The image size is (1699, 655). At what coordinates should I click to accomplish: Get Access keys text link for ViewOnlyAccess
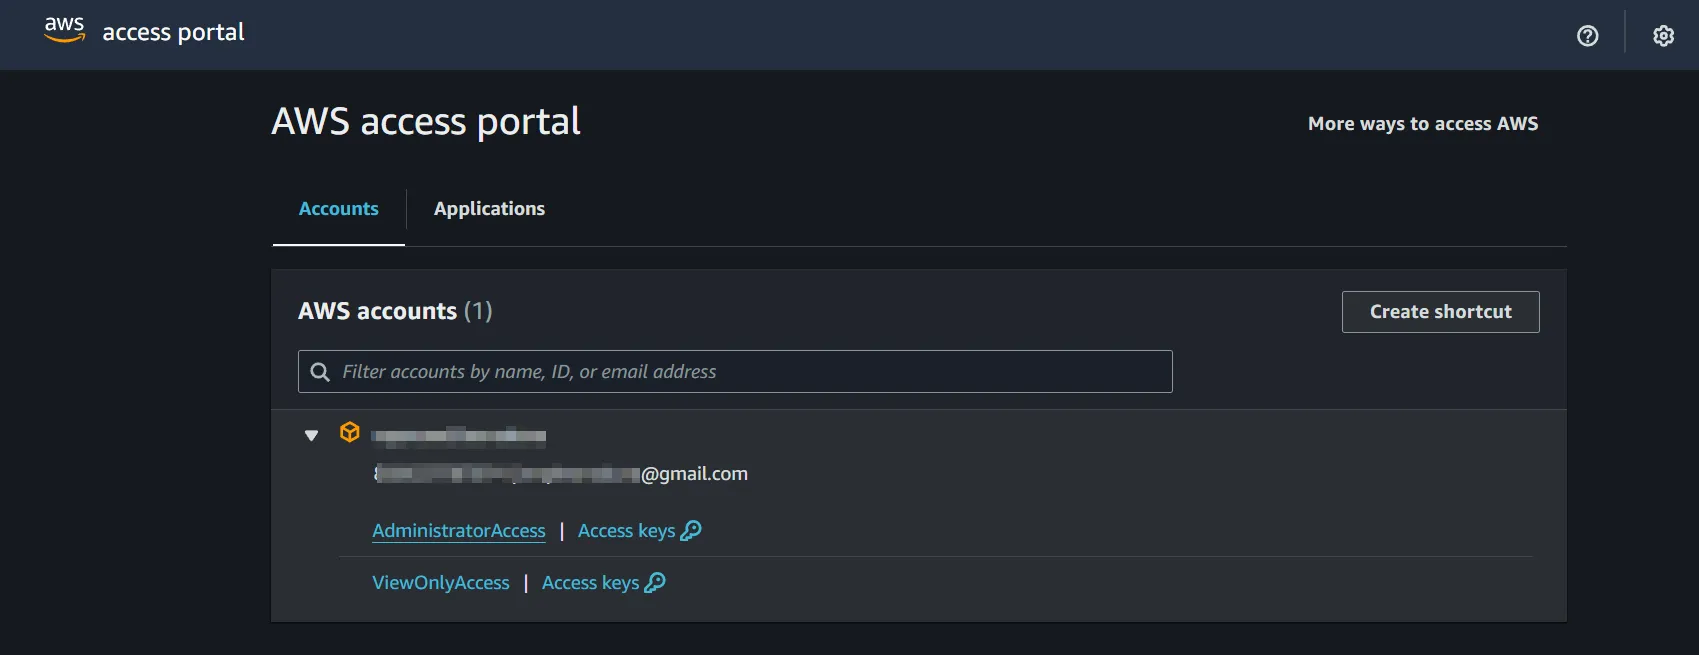590,583
